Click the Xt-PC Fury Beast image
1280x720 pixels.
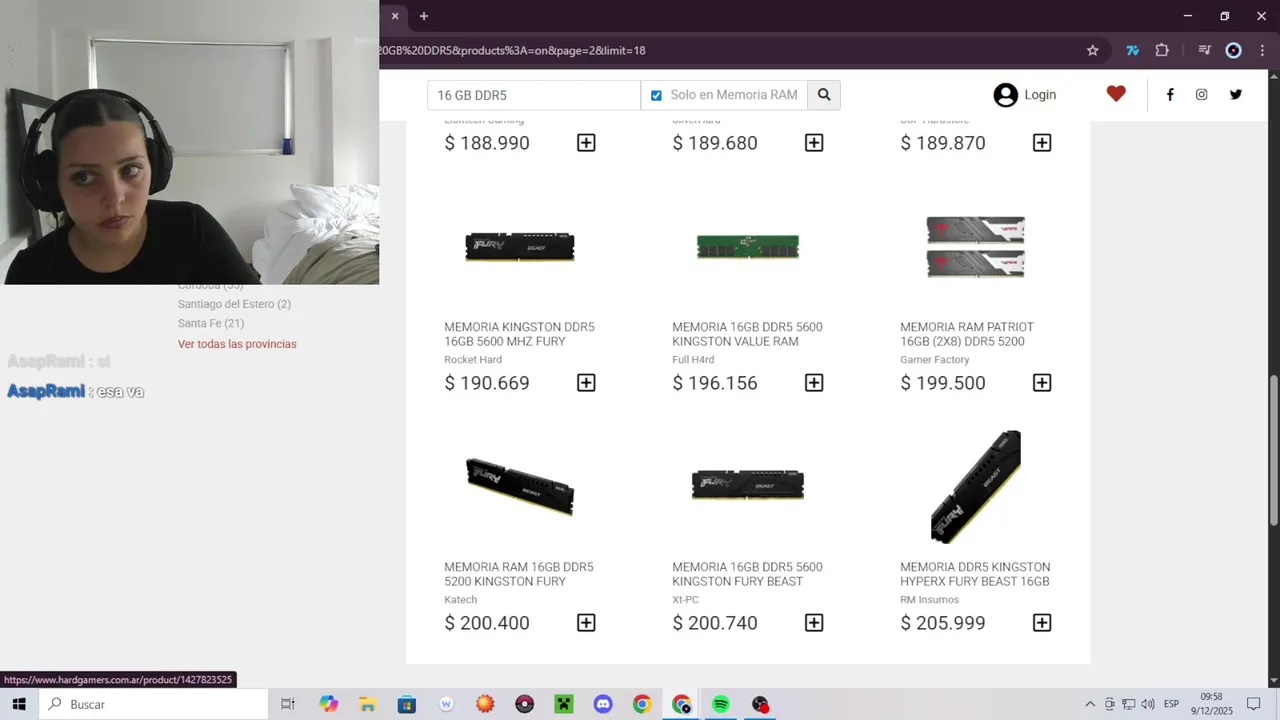point(748,485)
